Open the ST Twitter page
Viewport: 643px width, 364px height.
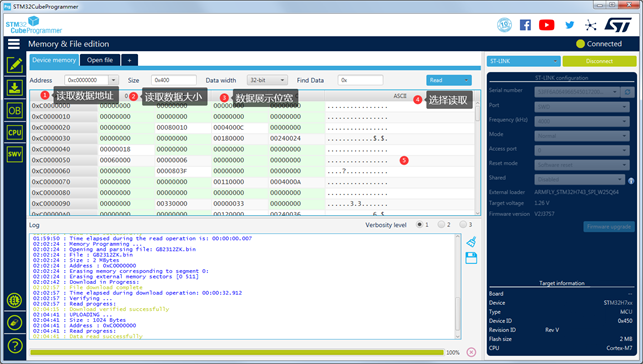pyautogui.click(x=569, y=25)
